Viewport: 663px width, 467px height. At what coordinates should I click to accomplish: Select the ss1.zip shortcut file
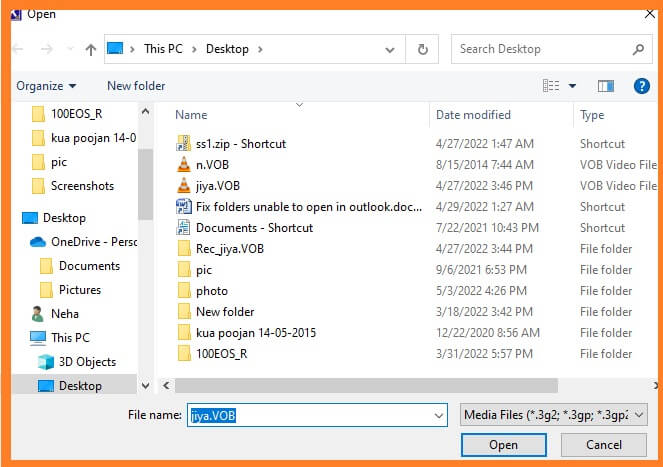pos(240,144)
